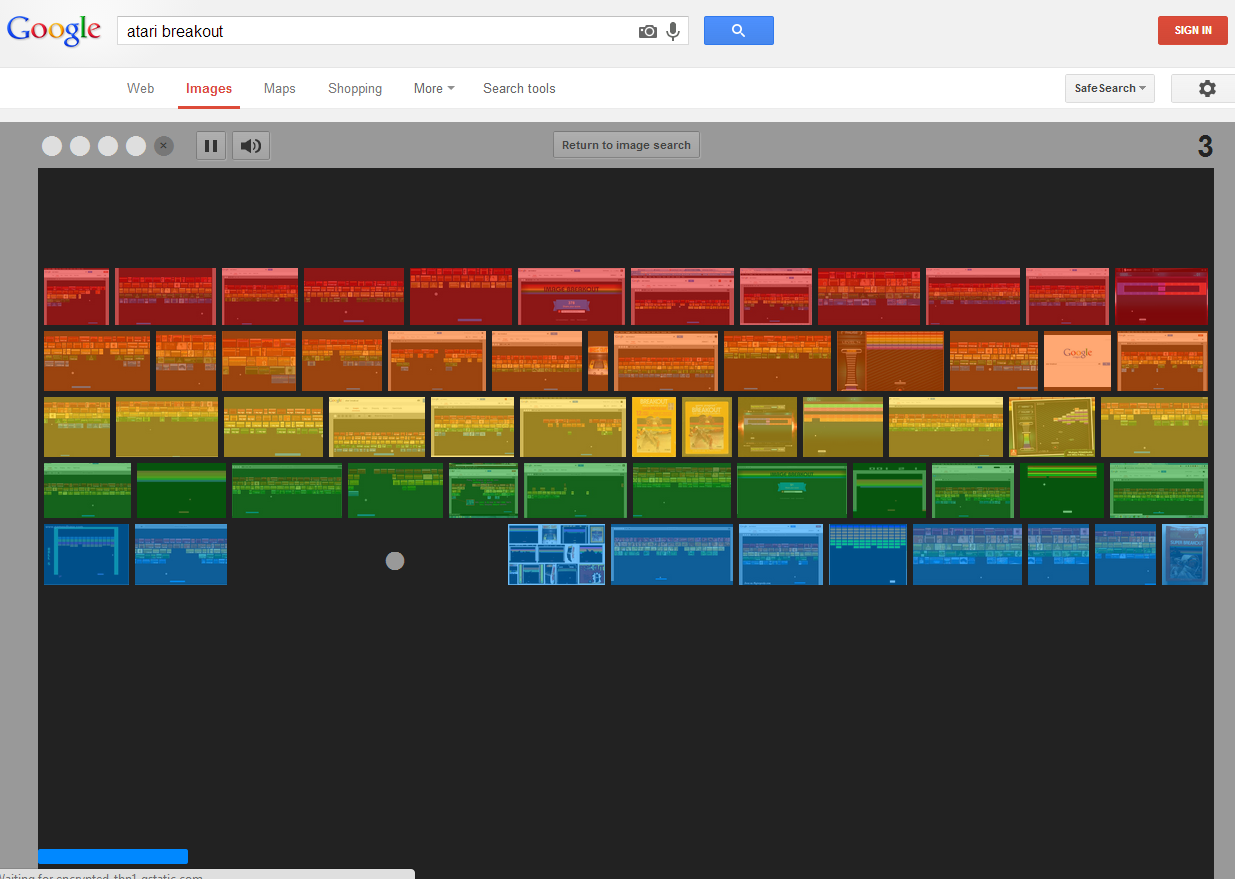This screenshot has height=879, width=1235.
Task: Click the green brick with teal ribbon banner
Action: (792, 490)
